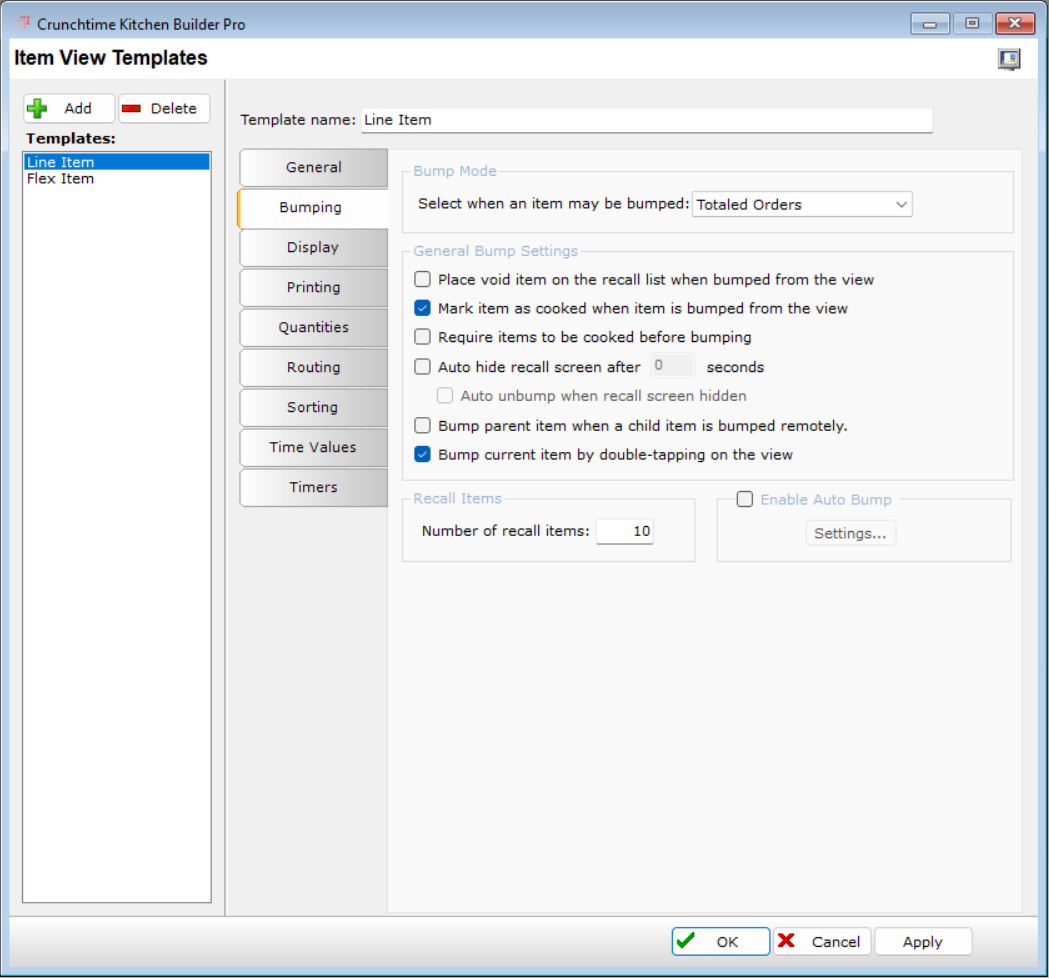
Task: Open Auto Bump Settings... button
Action: tap(850, 533)
